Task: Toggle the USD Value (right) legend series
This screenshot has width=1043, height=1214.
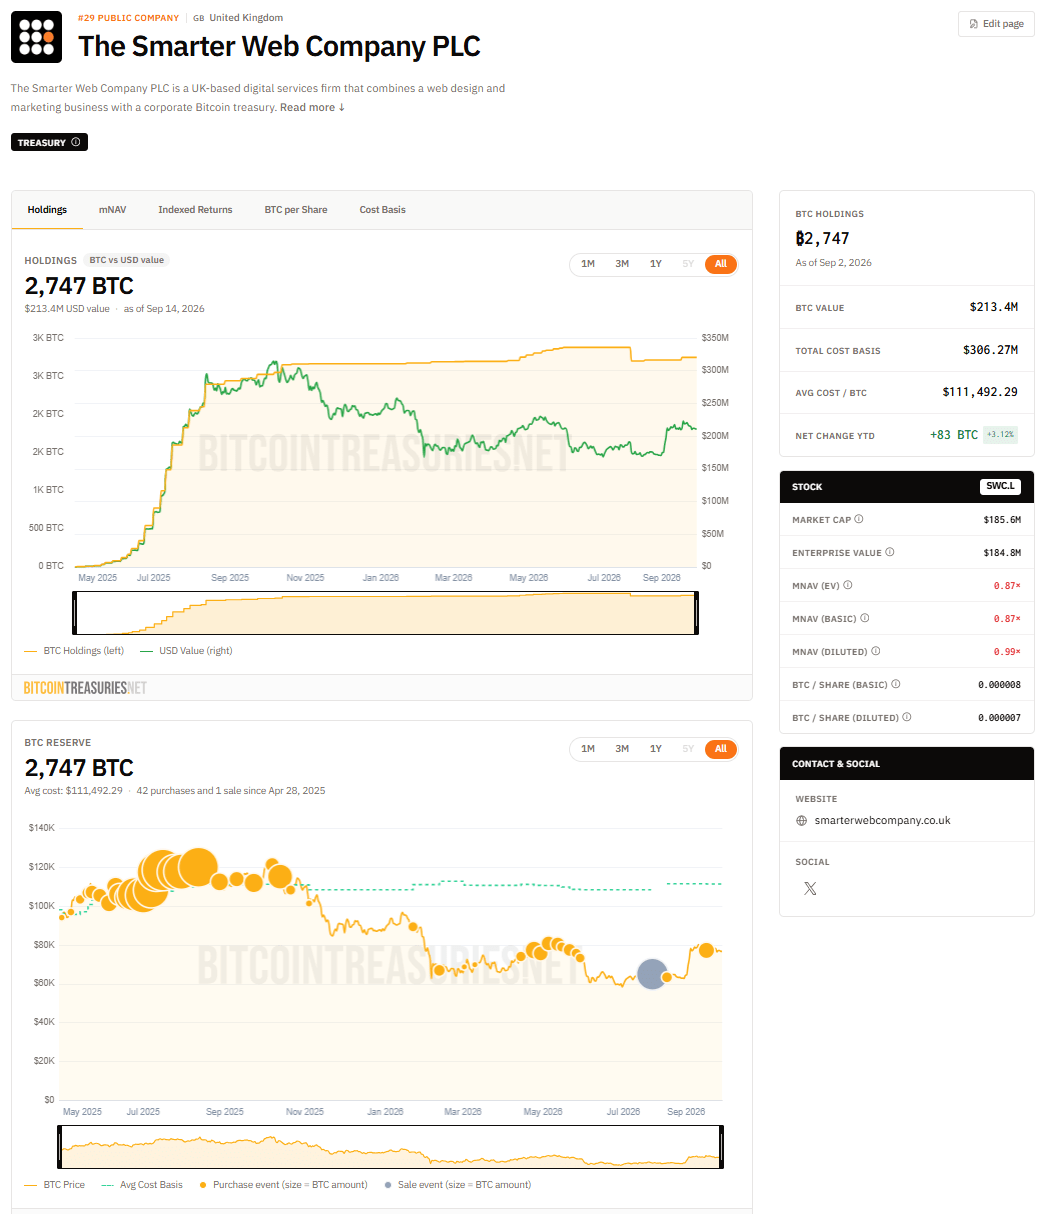Action: point(186,651)
